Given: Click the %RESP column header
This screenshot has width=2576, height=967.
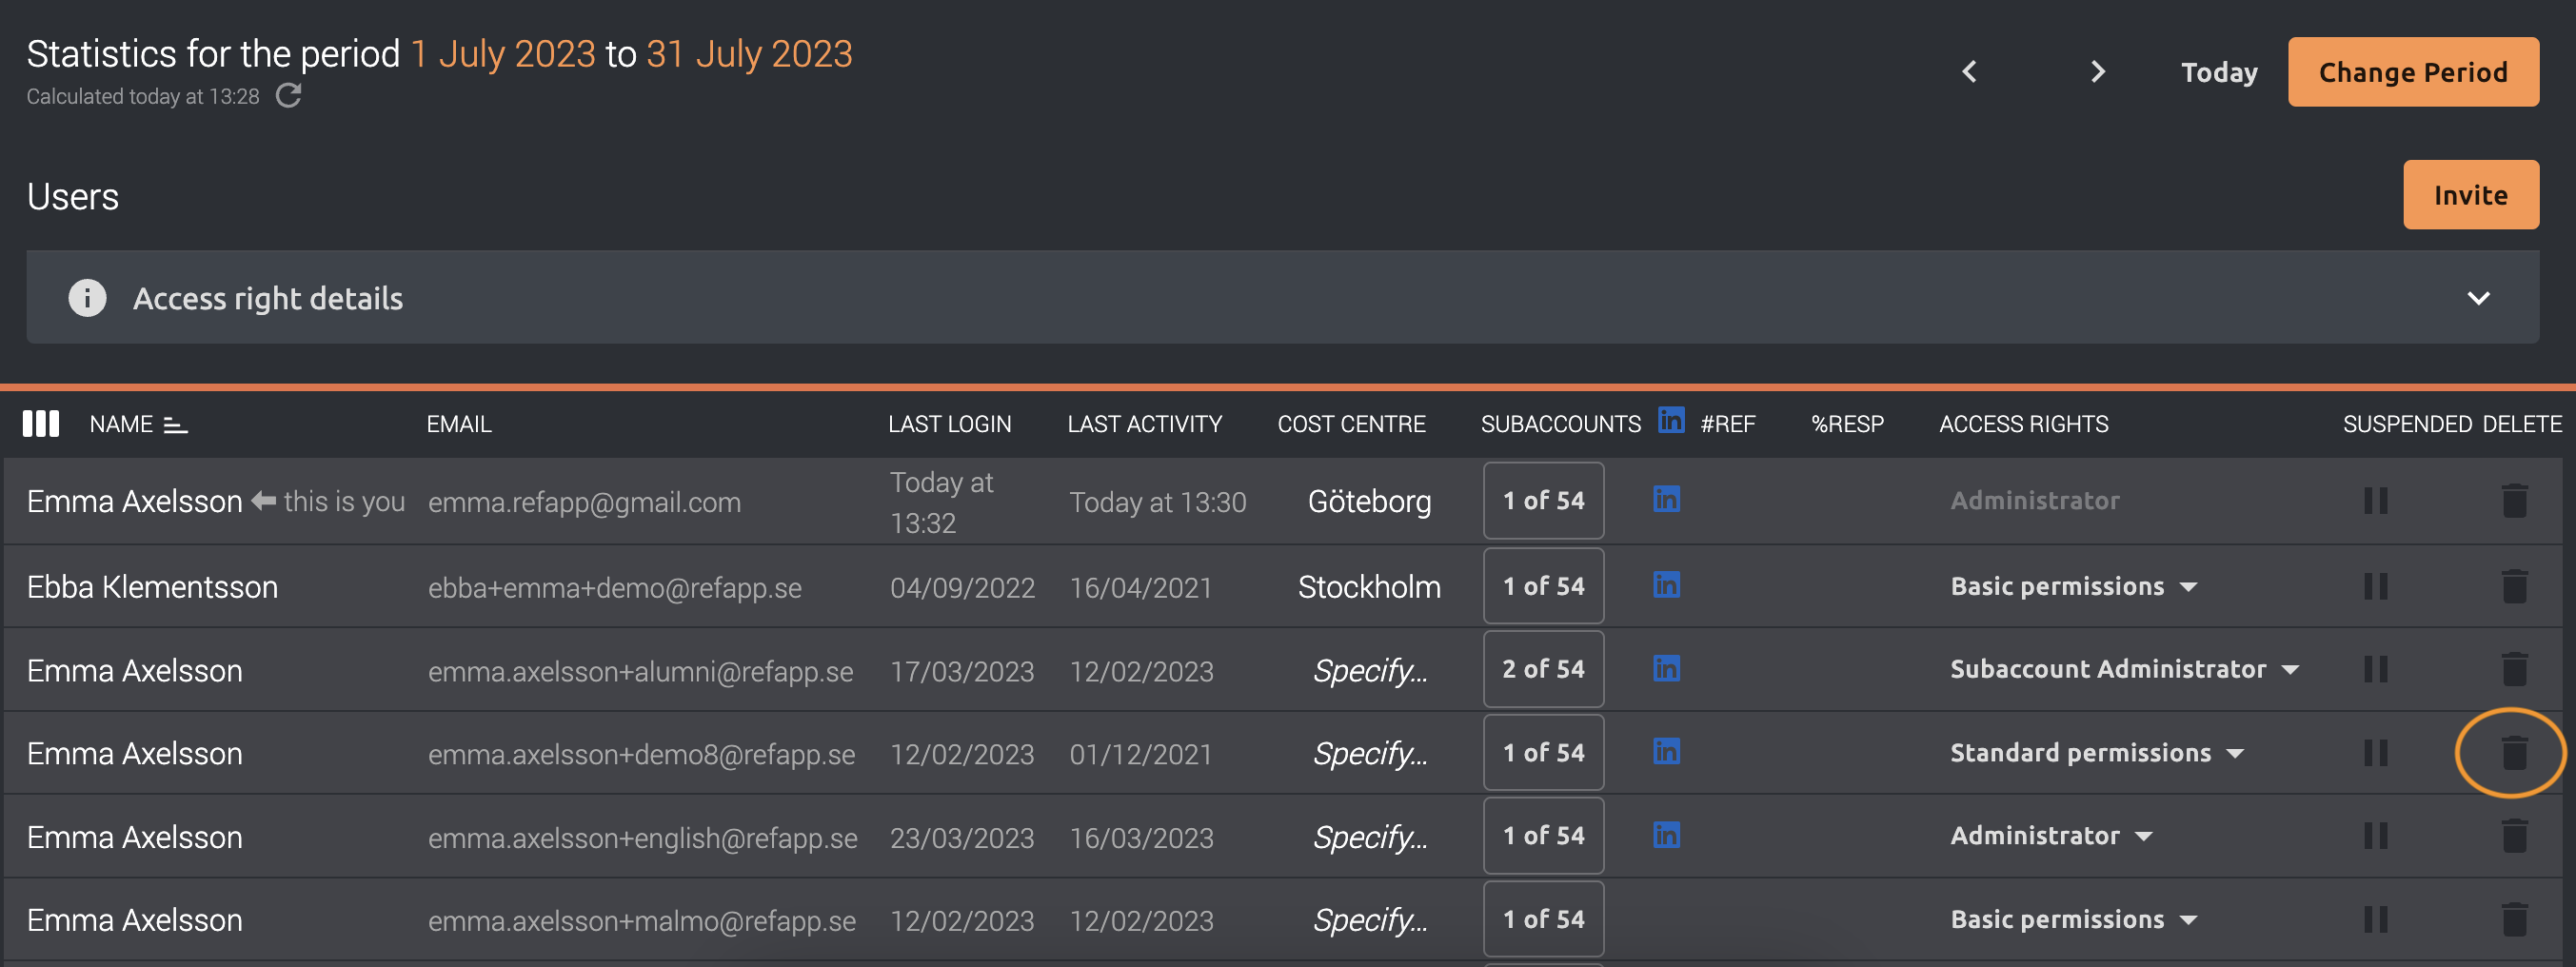Looking at the screenshot, I should click(x=1847, y=424).
